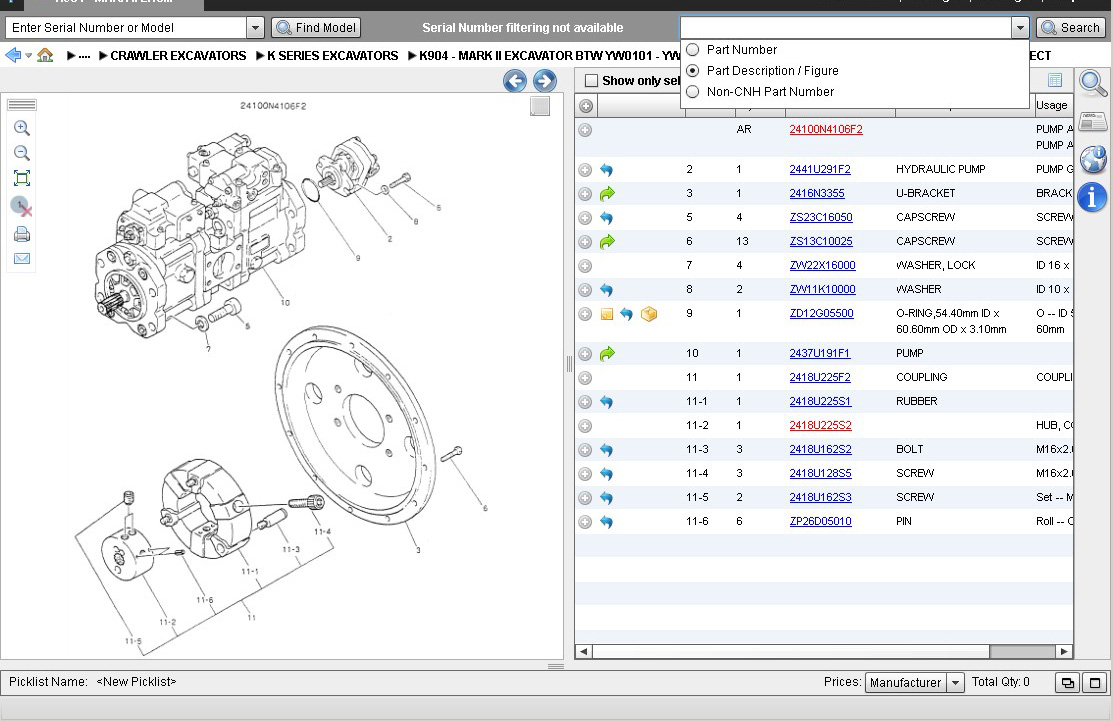Navigate to K SERIES EXCAVATORS breadcrumb

(332, 56)
